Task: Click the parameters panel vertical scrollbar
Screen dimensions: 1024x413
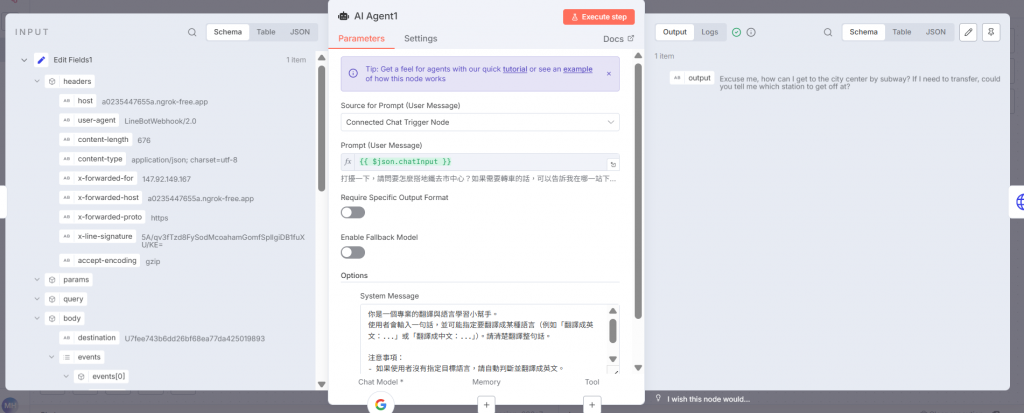Action: [x=638, y=190]
